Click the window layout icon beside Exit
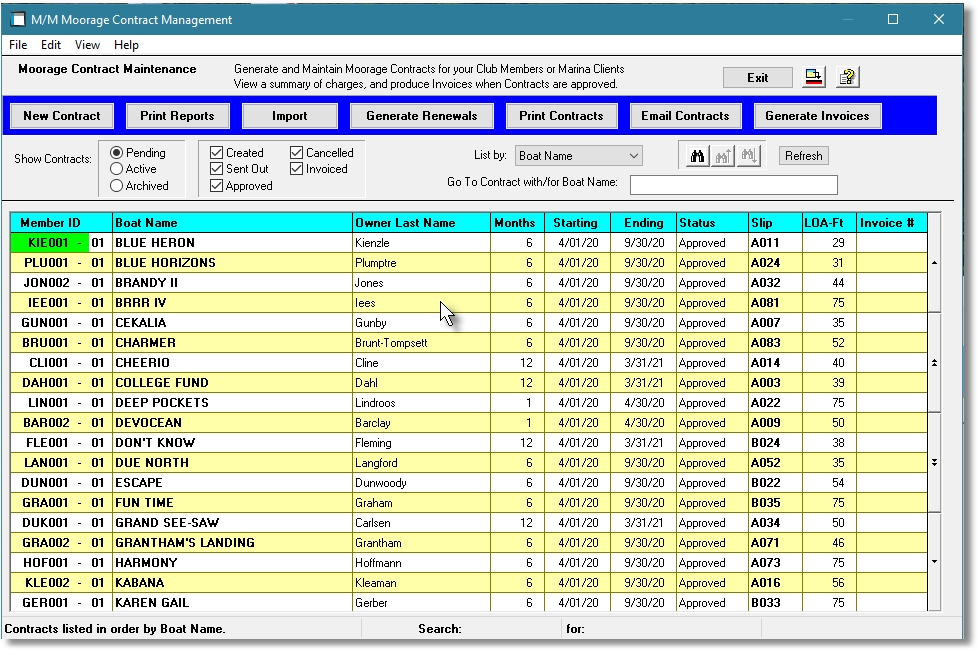The width and height of the screenshot is (977, 652). (814, 78)
